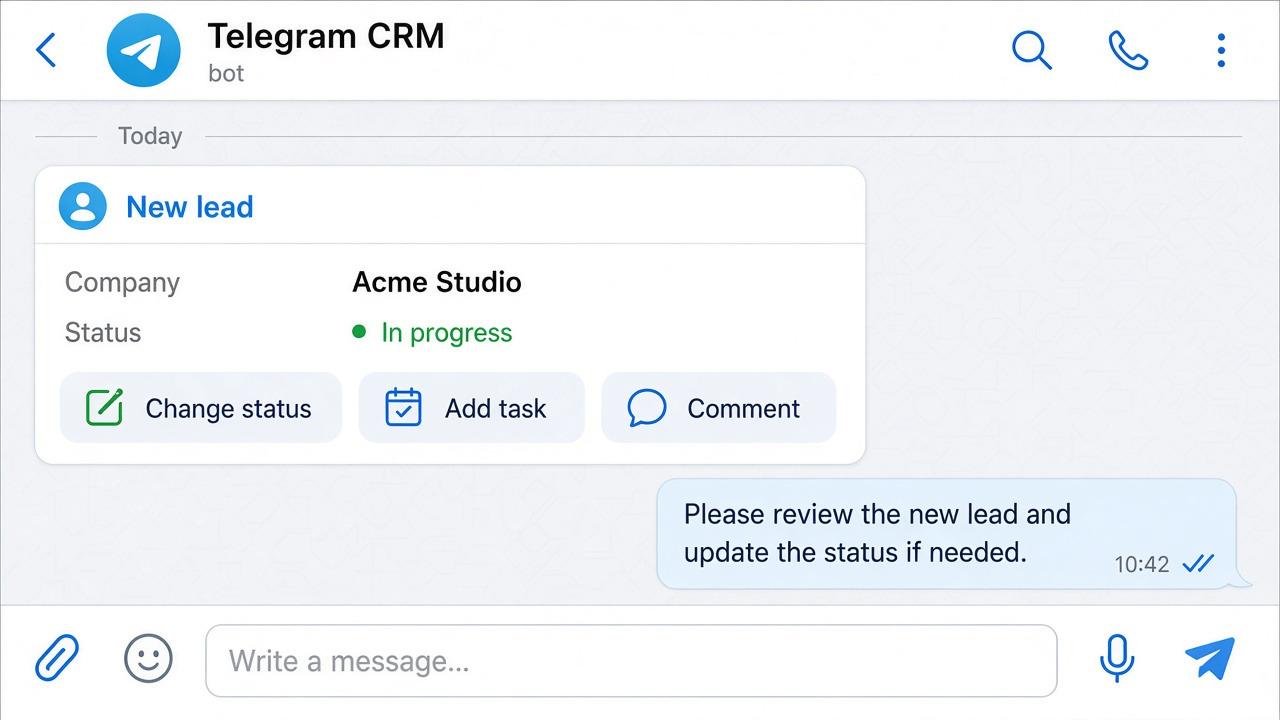Send the message with paper plane
Viewport: 1280px width, 720px height.
point(1210,659)
